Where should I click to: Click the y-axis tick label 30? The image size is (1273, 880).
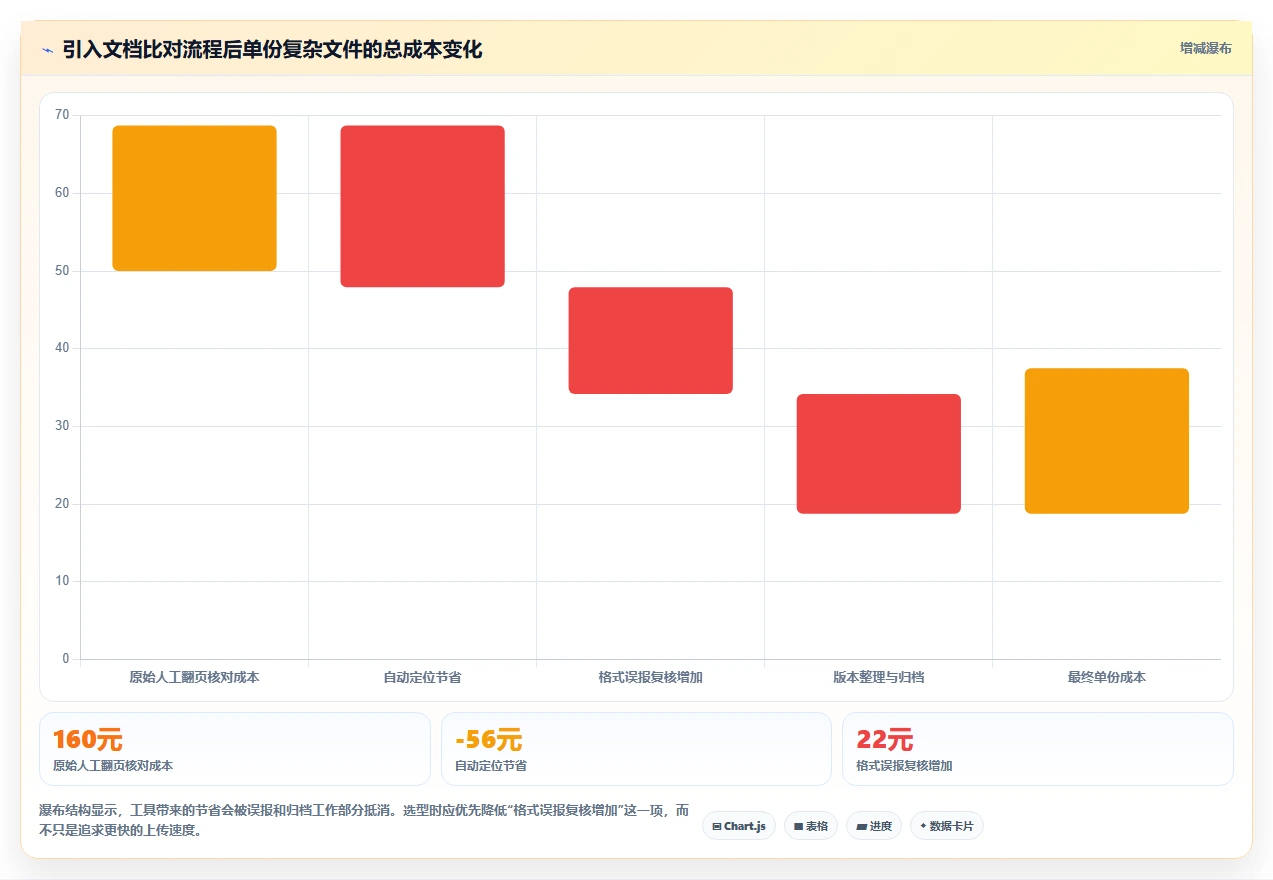point(62,426)
